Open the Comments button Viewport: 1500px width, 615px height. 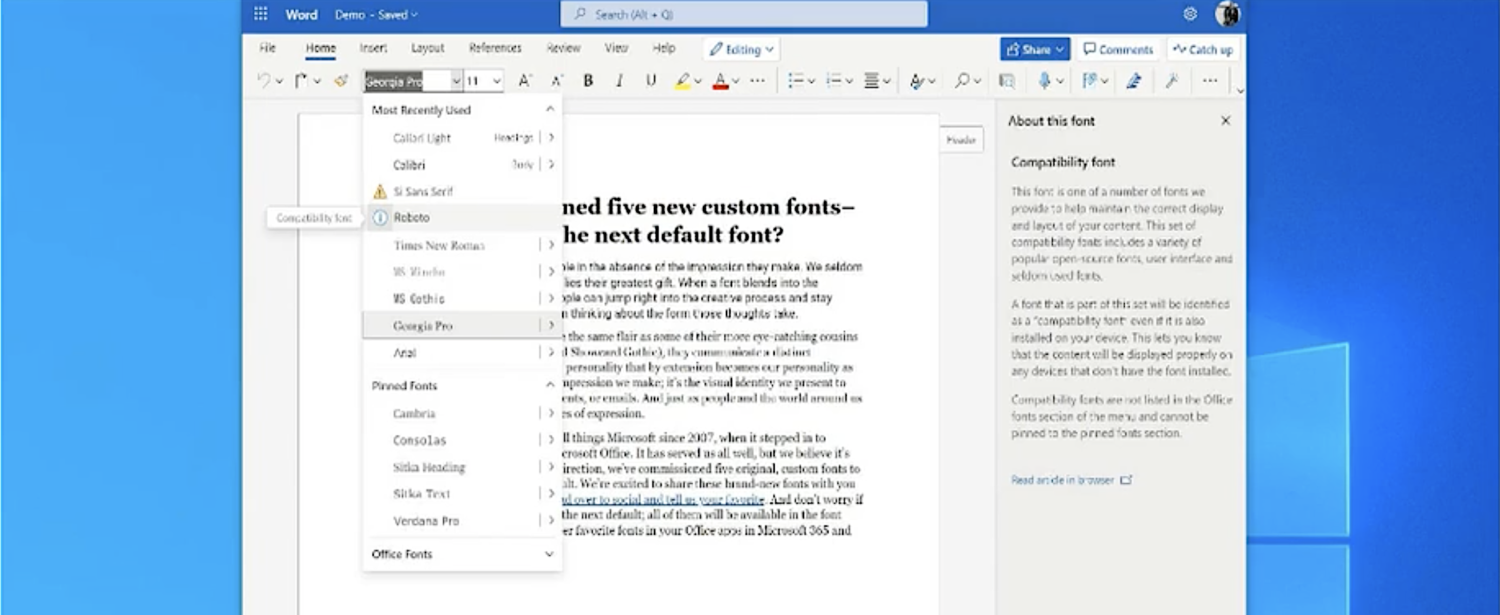1118,49
